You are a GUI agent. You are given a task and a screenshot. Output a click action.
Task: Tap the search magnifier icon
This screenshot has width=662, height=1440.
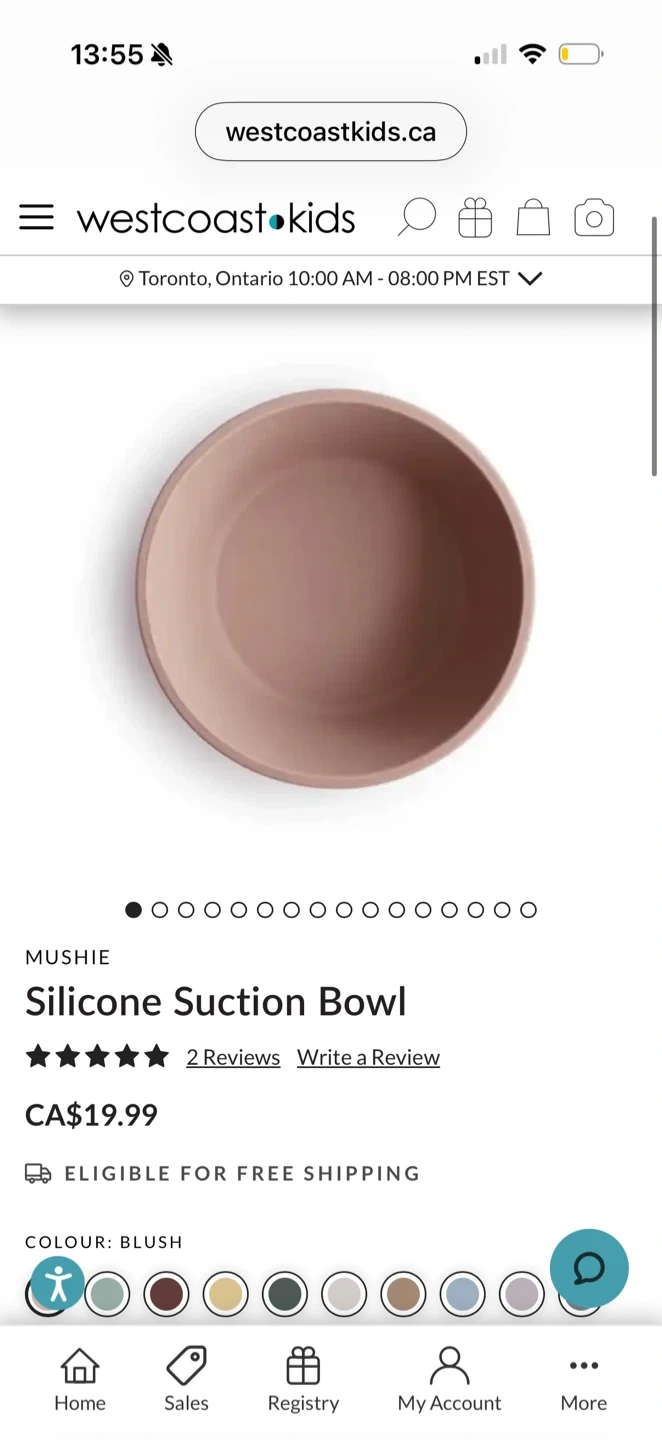click(416, 217)
